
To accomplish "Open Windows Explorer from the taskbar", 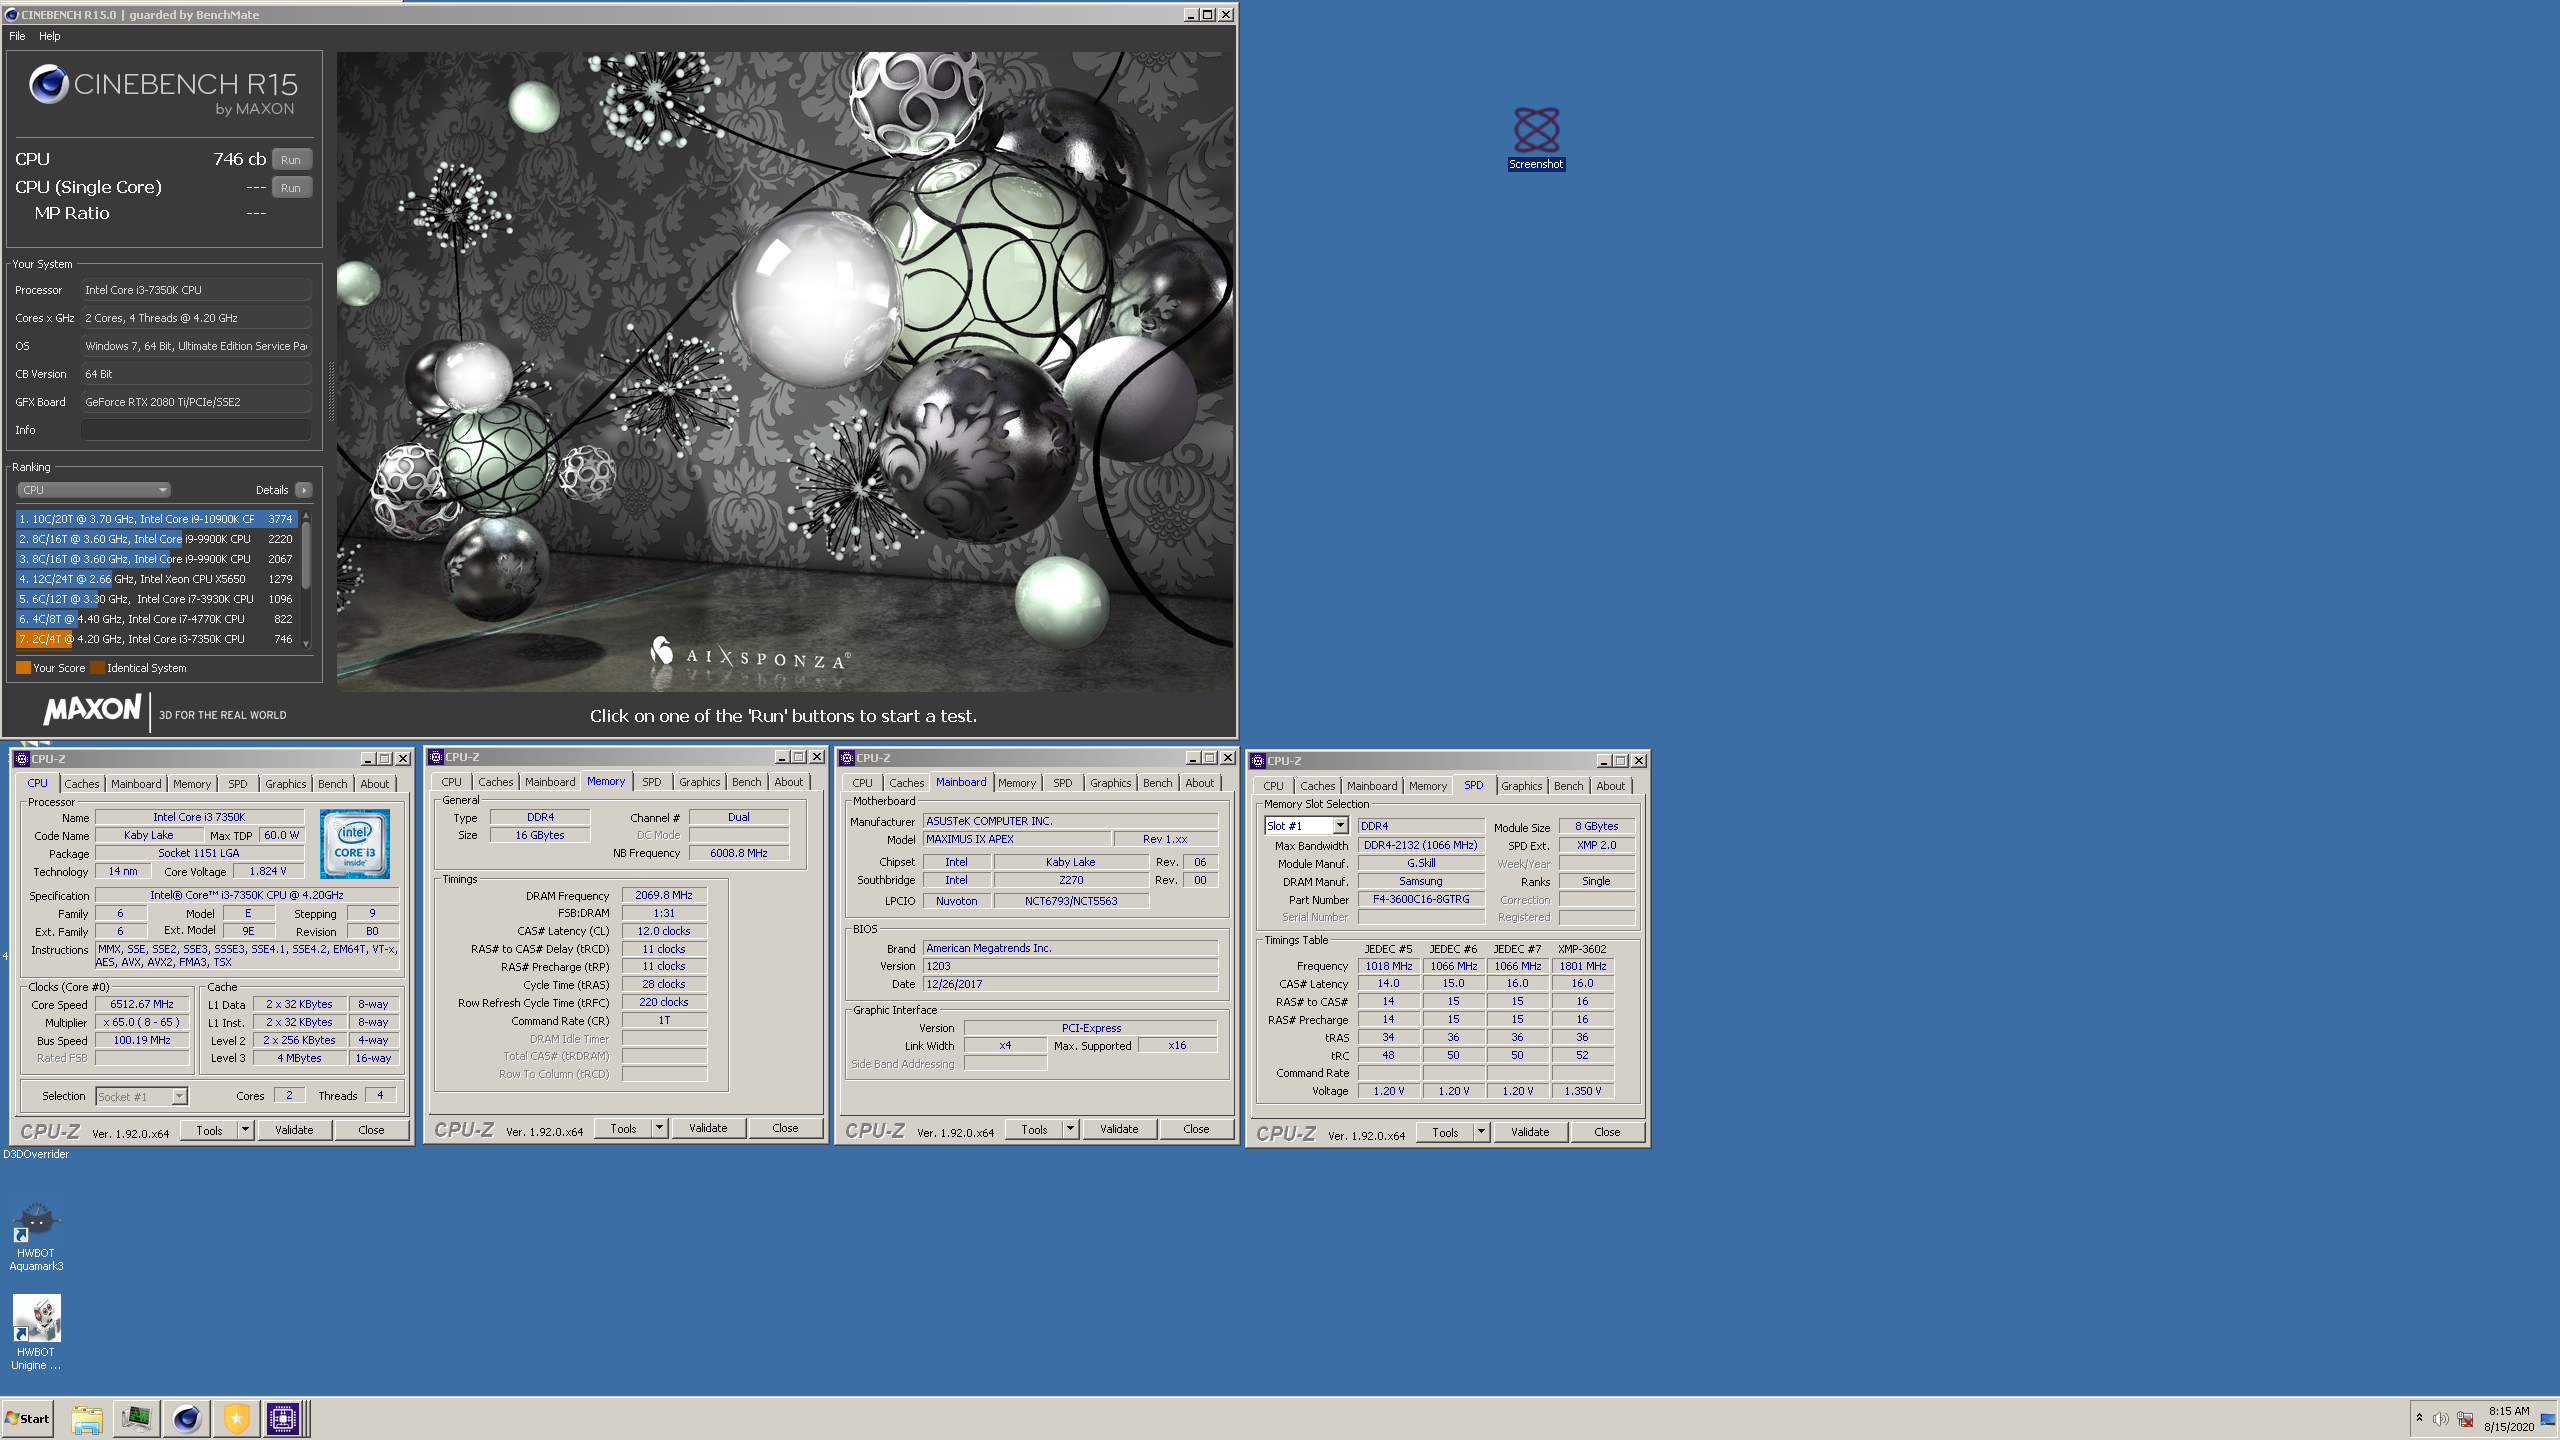I will 87,1419.
